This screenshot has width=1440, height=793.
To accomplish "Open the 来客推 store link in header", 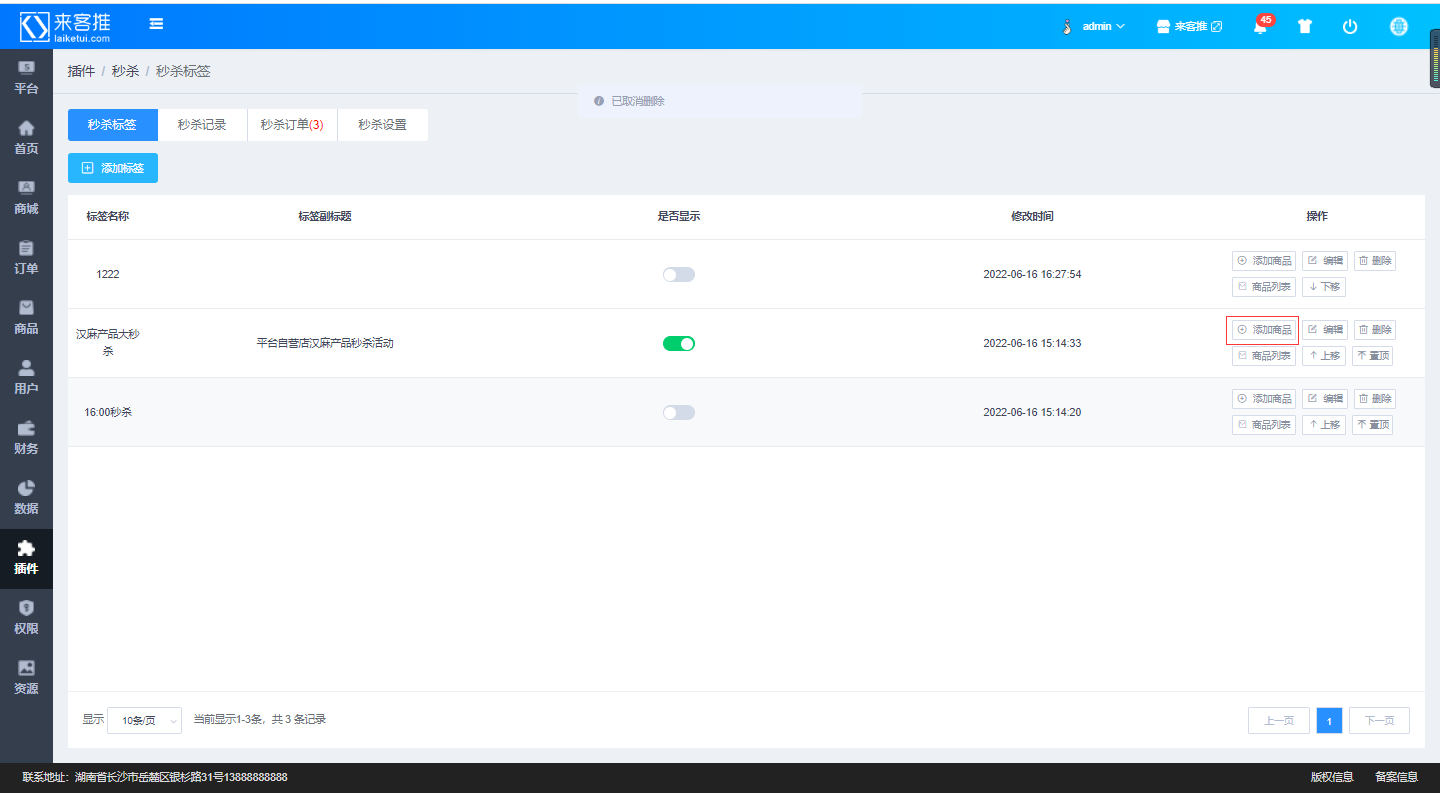I will [x=1189, y=27].
